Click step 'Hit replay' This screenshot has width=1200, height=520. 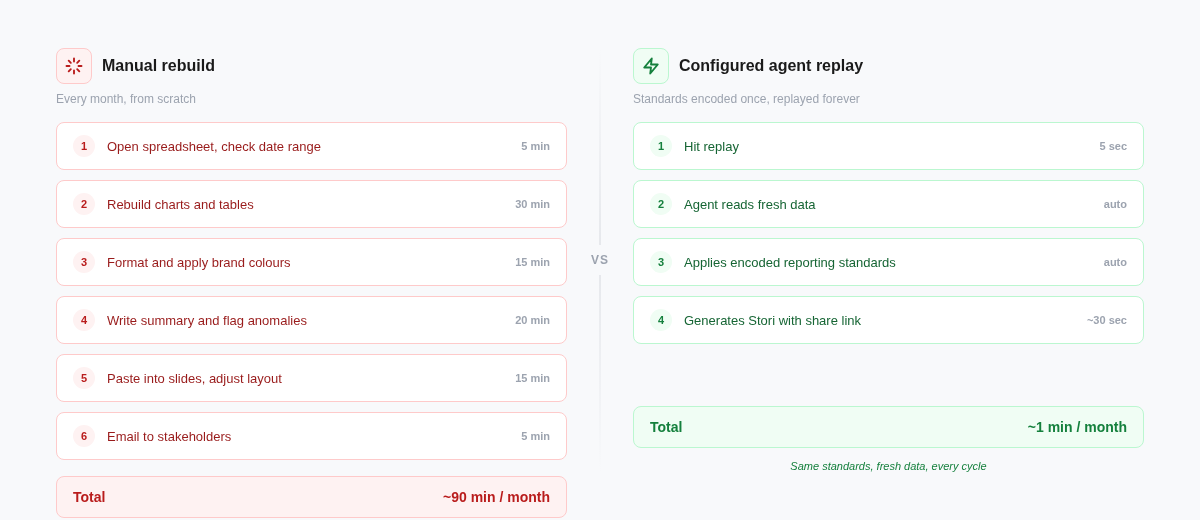point(888,146)
